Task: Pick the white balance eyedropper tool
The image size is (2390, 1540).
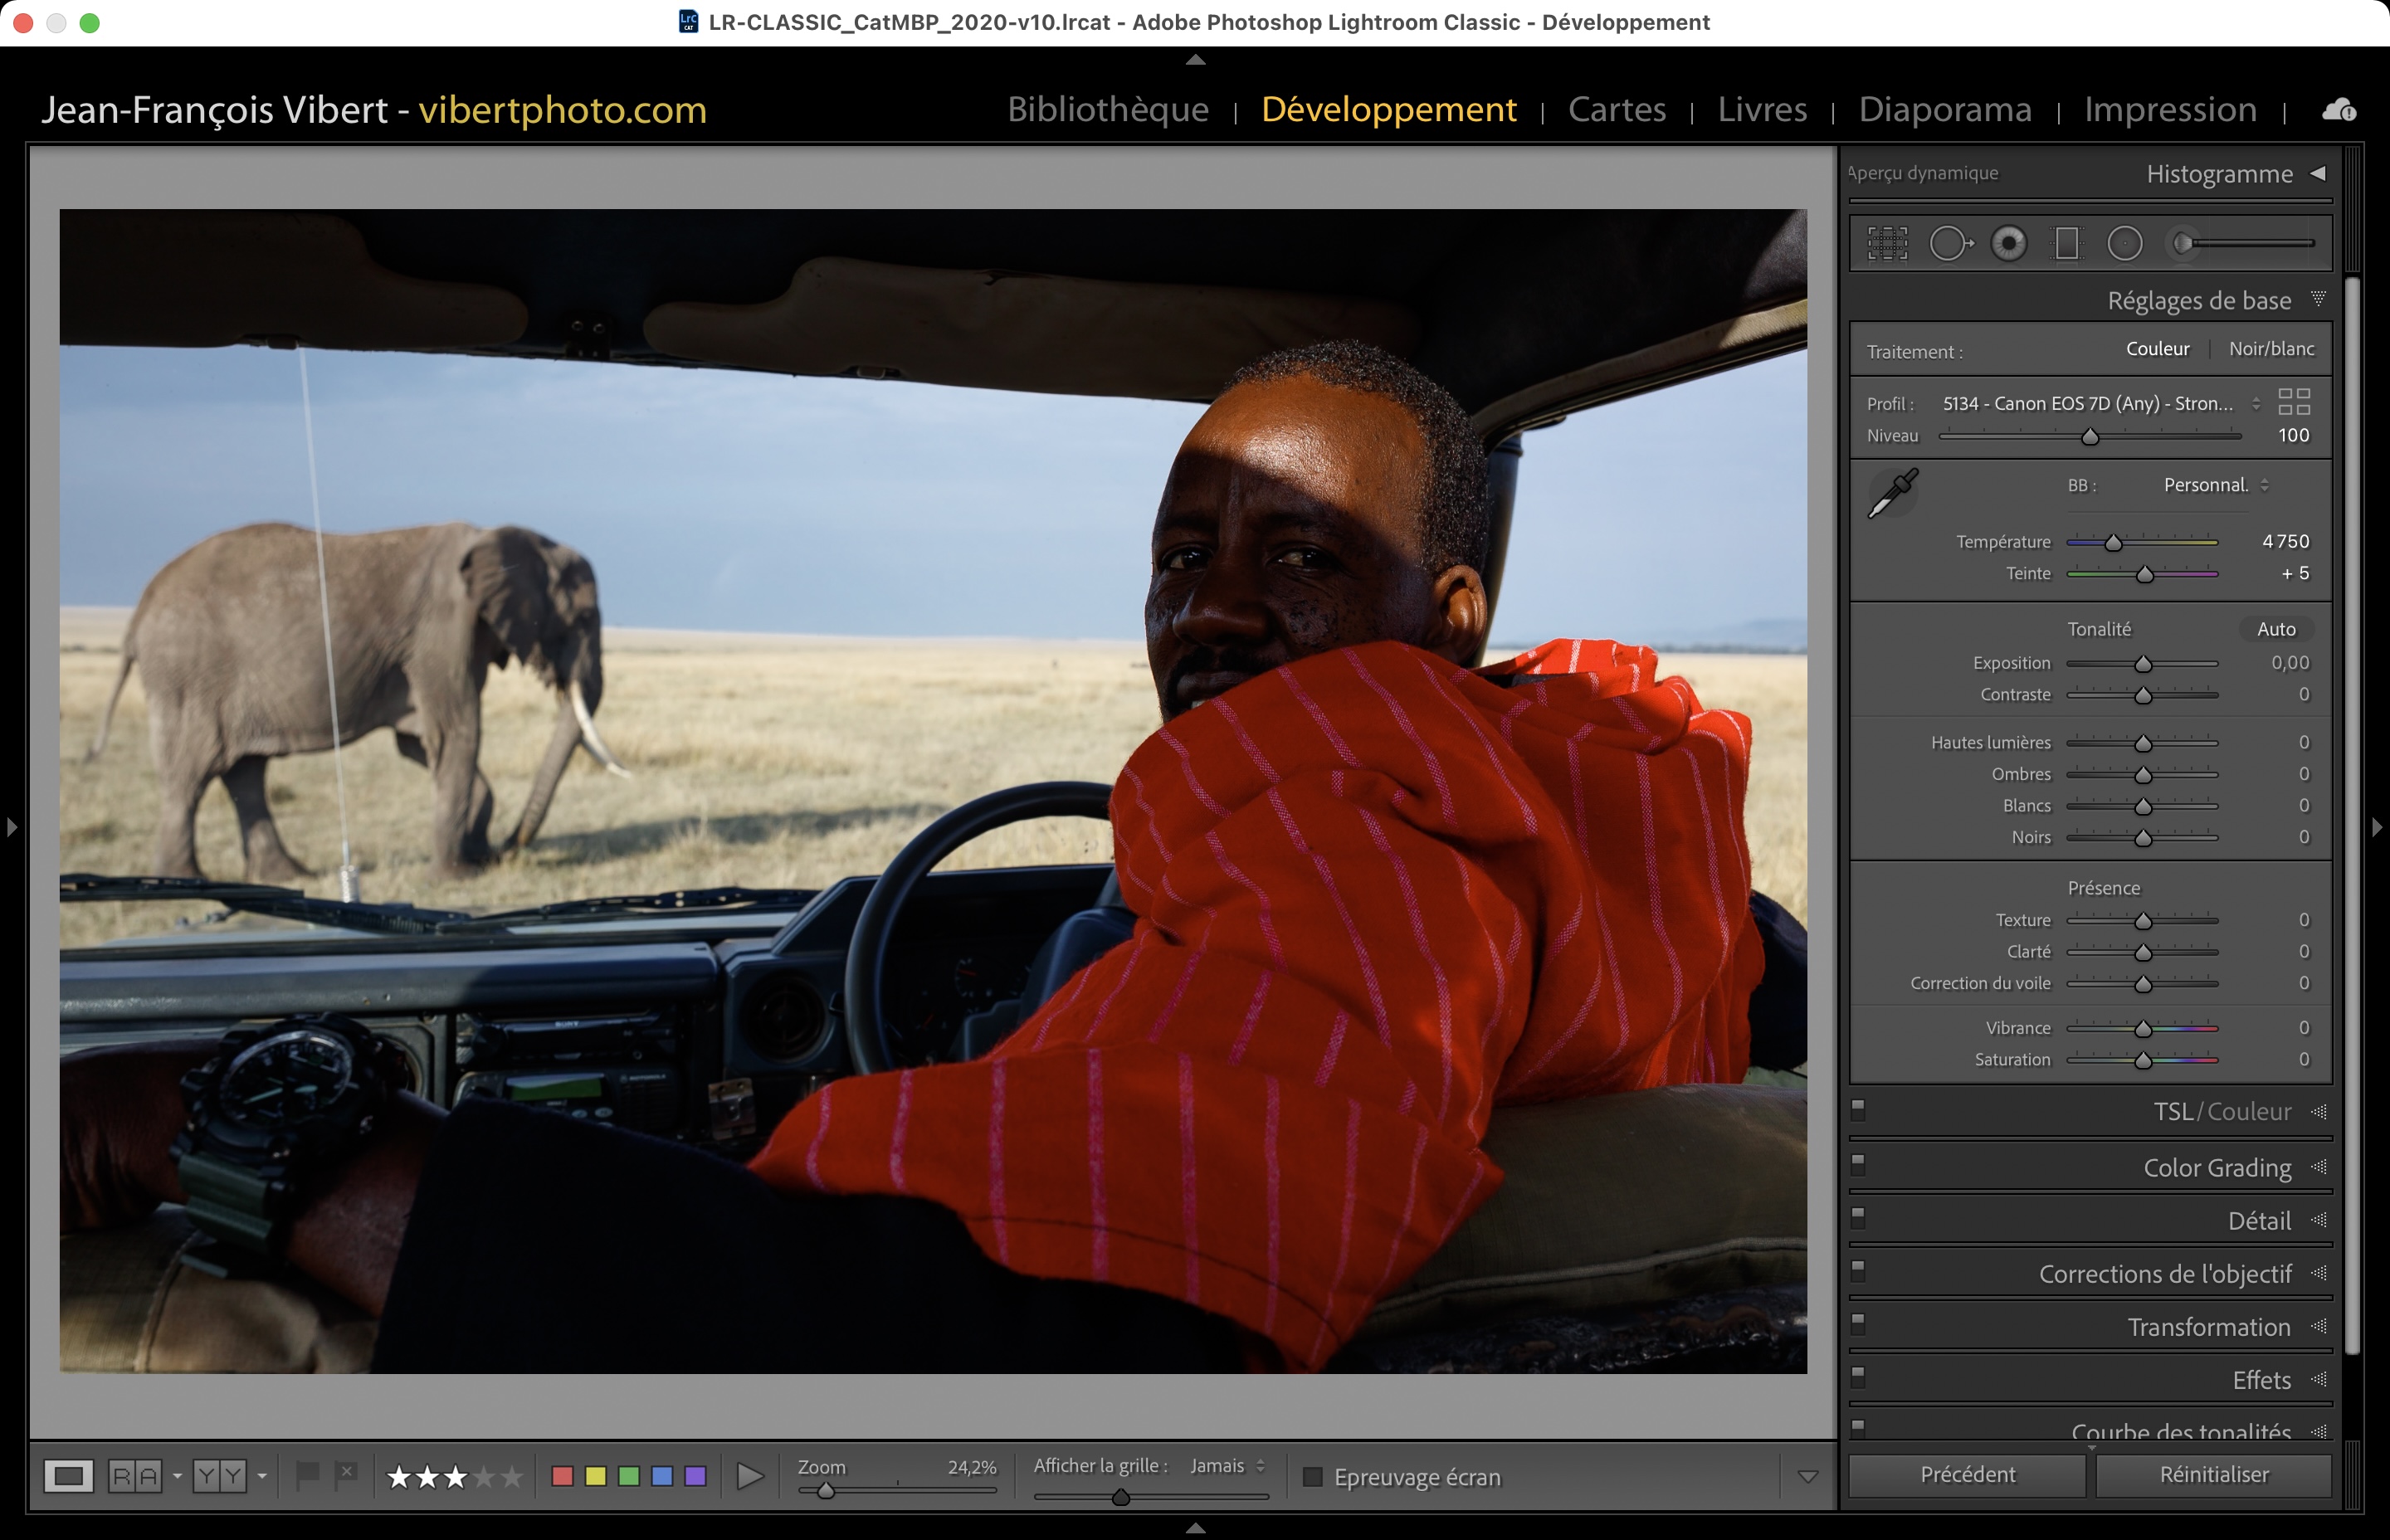Action: pyautogui.click(x=1892, y=493)
